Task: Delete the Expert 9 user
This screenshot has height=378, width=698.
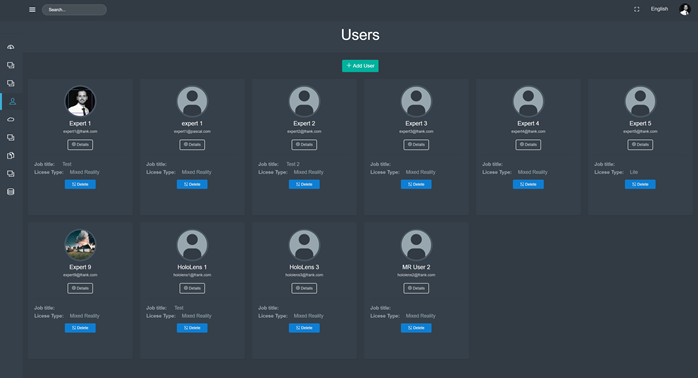Action: coord(80,328)
